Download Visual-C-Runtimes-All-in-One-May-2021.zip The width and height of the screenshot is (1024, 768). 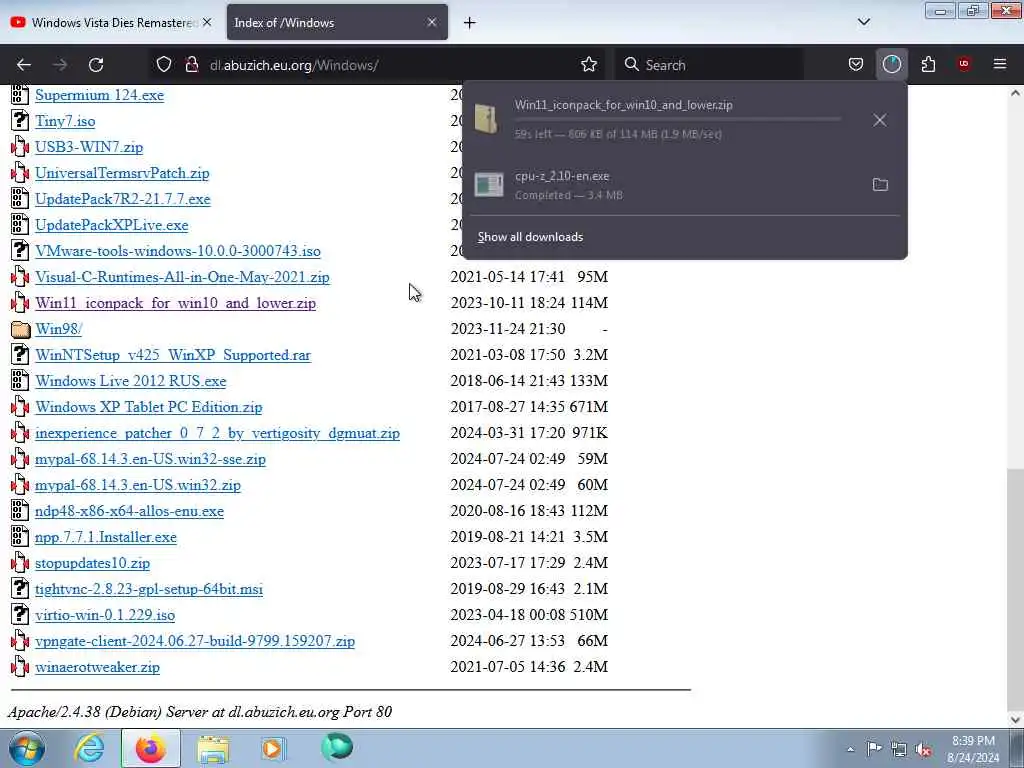[x=182, y=277]
